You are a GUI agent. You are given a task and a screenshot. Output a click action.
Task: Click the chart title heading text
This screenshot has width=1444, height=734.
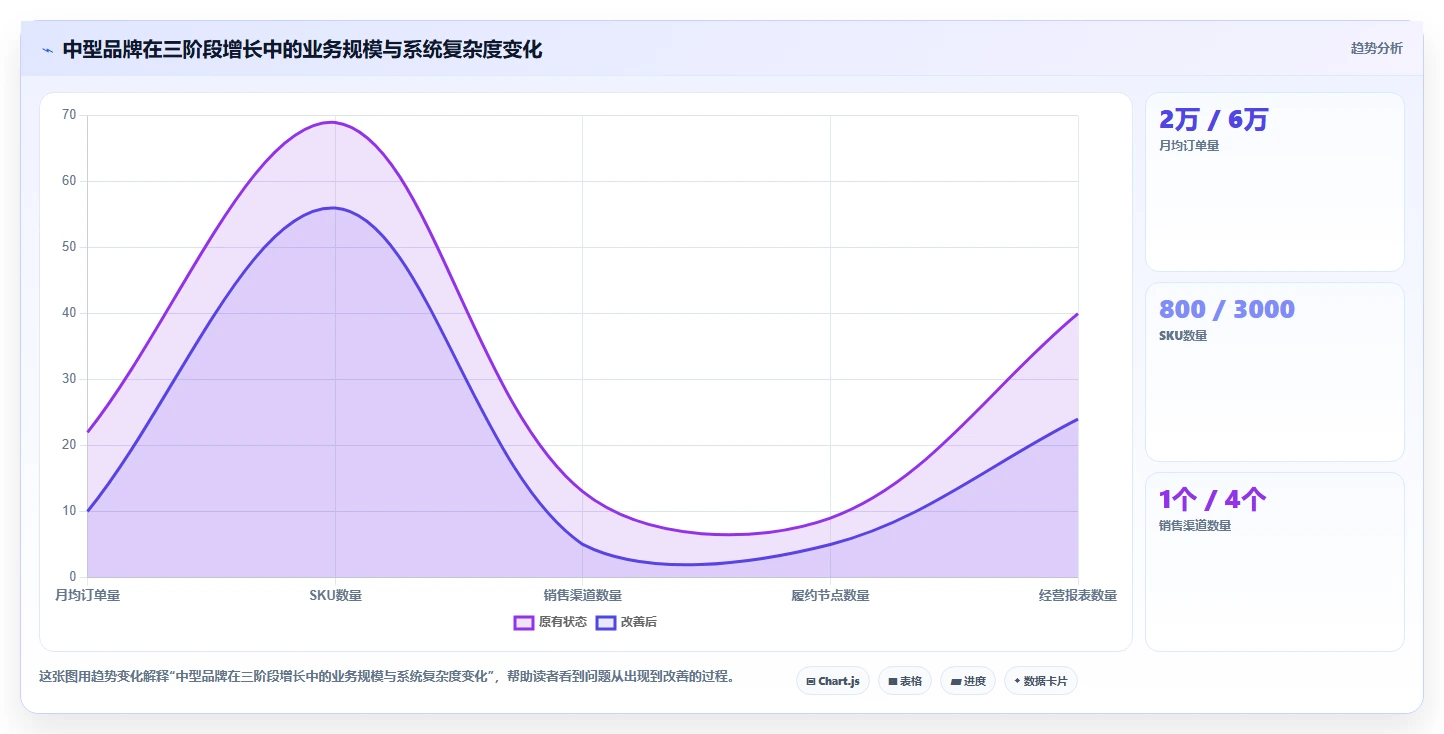302,49
